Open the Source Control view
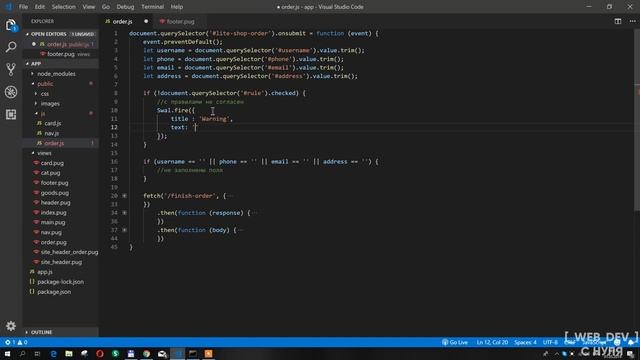 coord(11,69)
